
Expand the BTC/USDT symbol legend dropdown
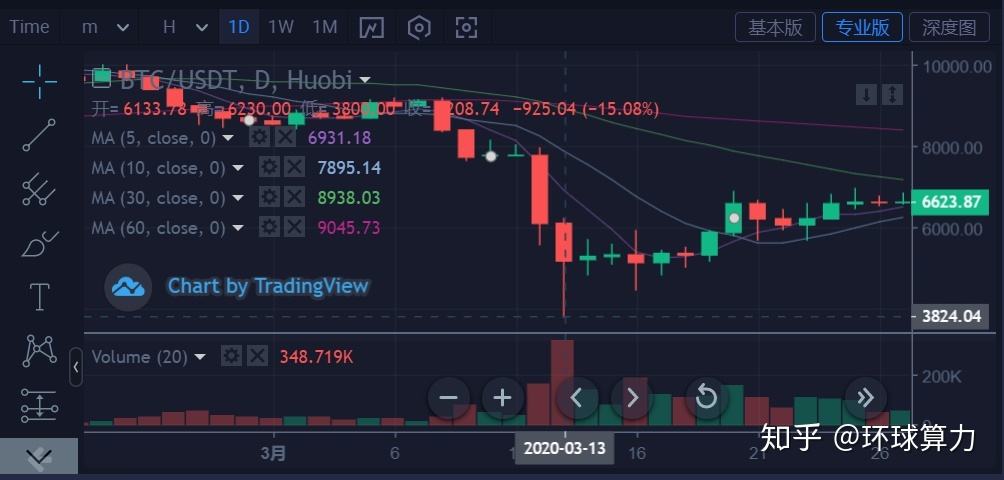tap(365, 80)
